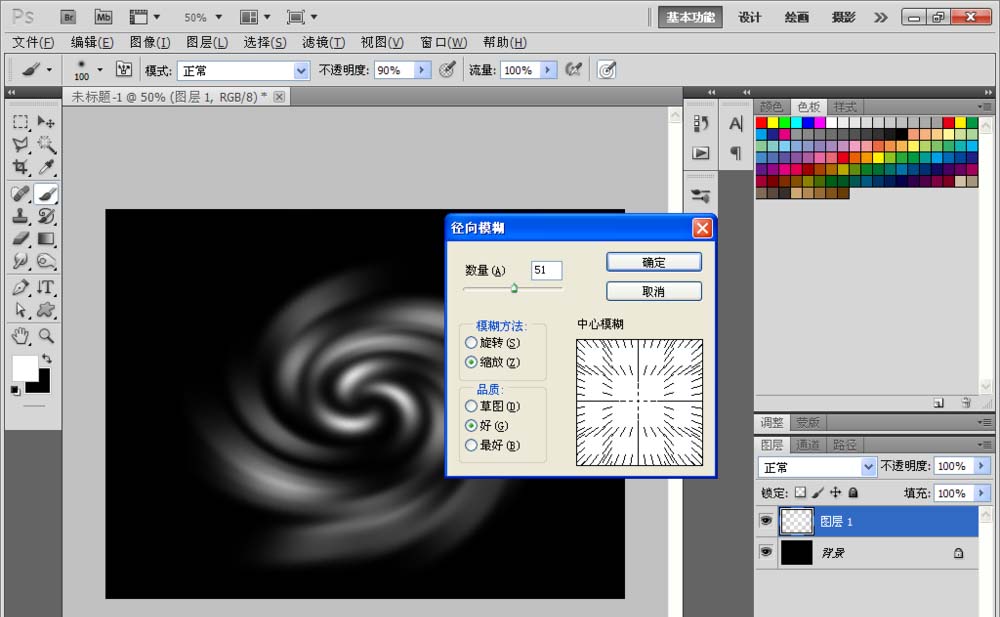Open the Select menu
This screenshot has height=617, width=1000.
point(265,42)
